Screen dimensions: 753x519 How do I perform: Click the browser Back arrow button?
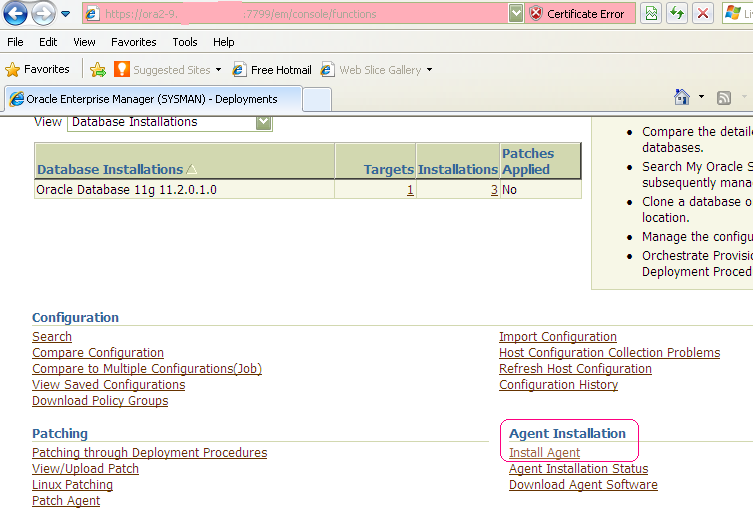(15, 13)
